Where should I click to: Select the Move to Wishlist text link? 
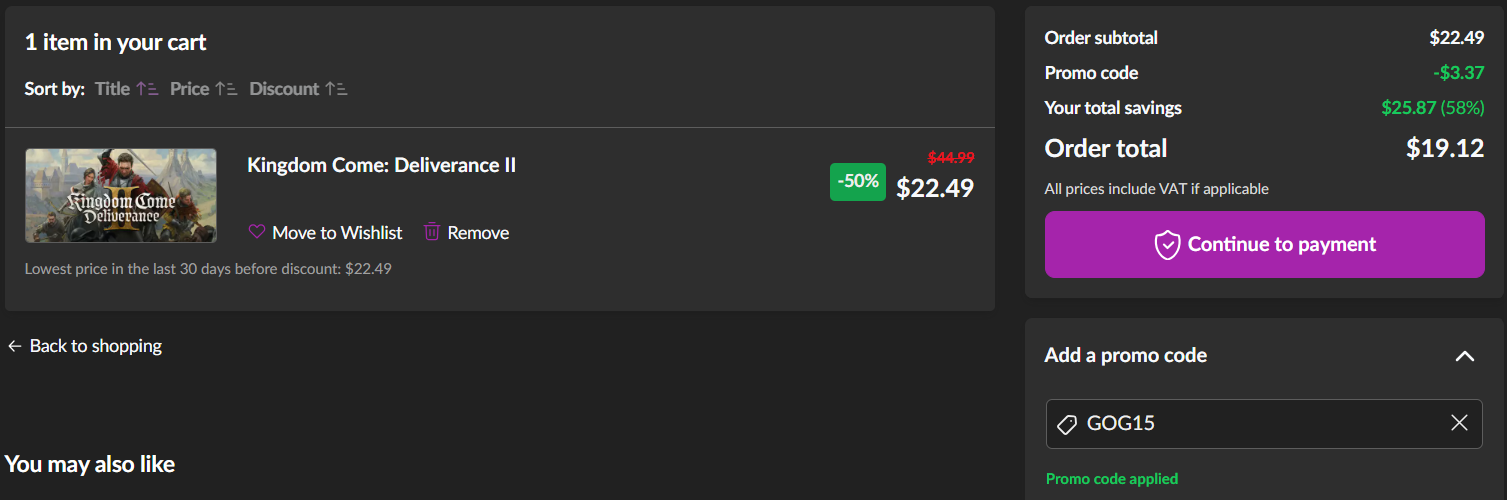pos(337,233)
